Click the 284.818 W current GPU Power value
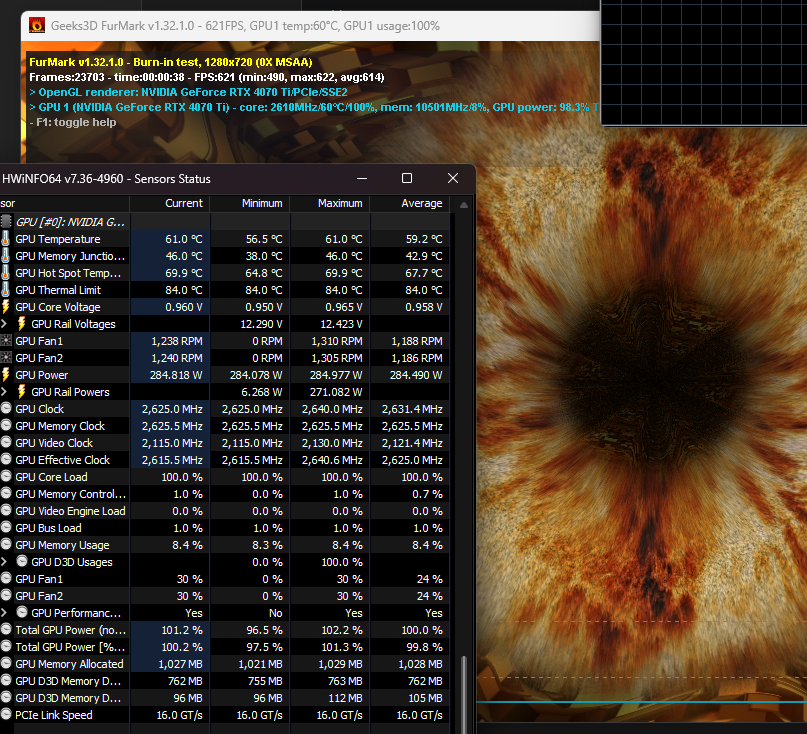Image resolution: width=807 pixels, height=734 pixels. point(176,375)
